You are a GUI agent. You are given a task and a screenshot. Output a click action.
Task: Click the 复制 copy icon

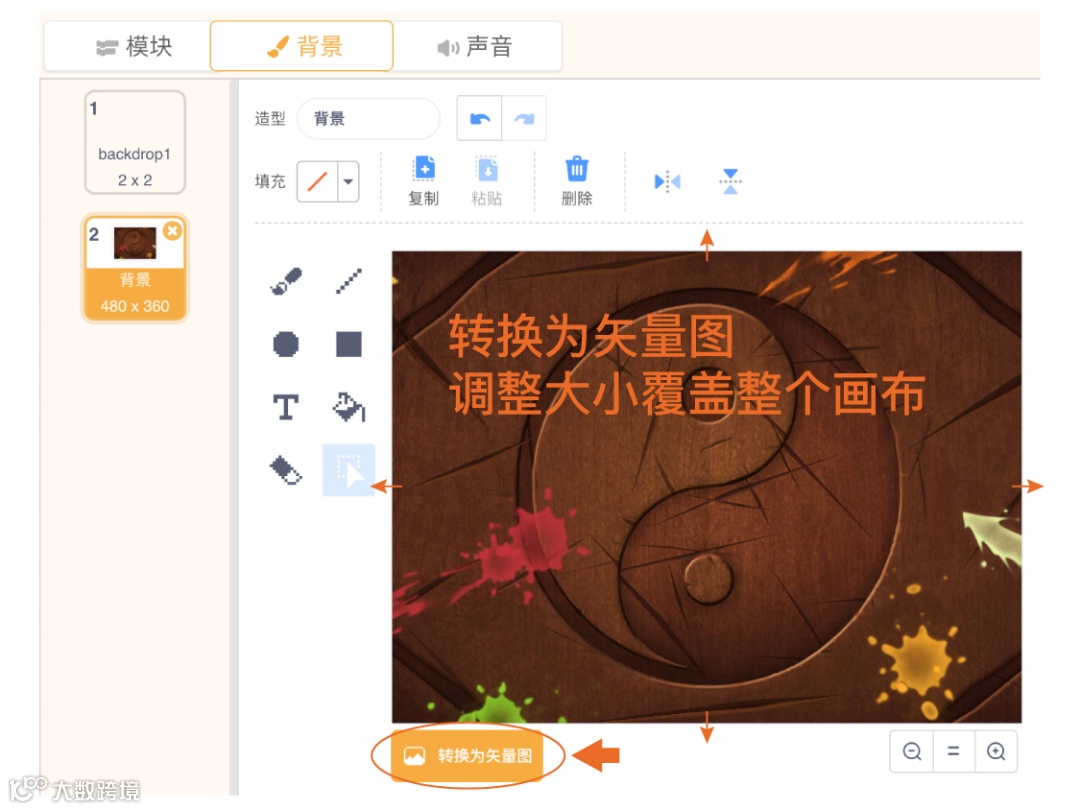(x=424, y=169)
